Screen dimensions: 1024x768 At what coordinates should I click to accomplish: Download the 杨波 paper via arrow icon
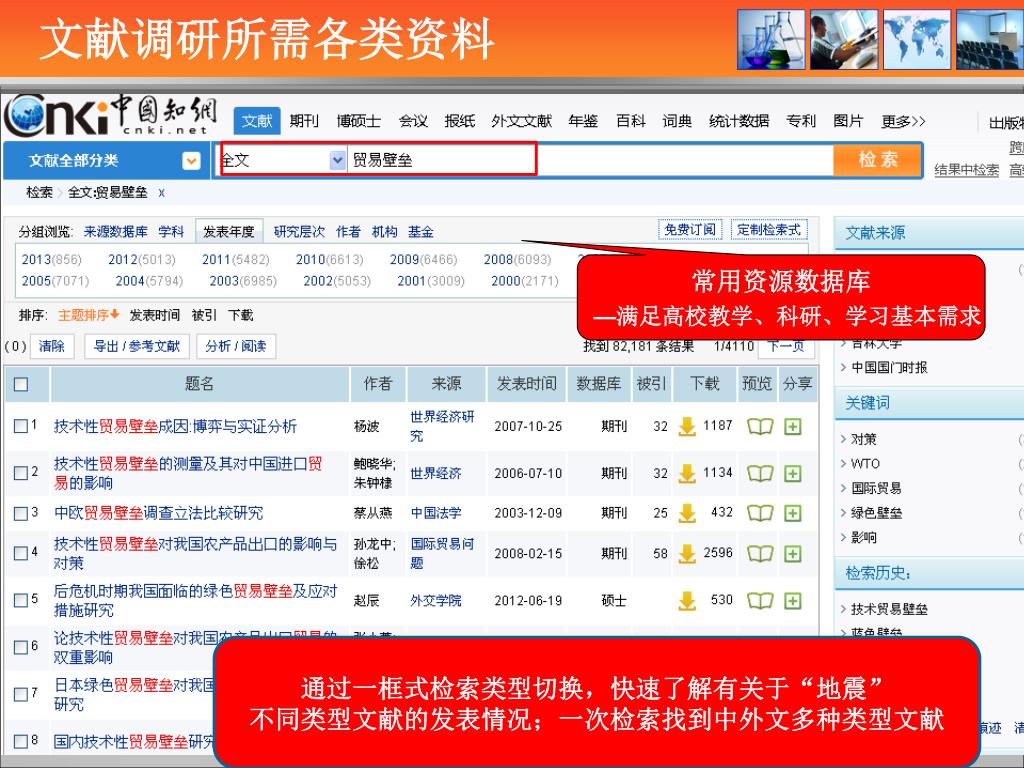click(x=687, y=426)
